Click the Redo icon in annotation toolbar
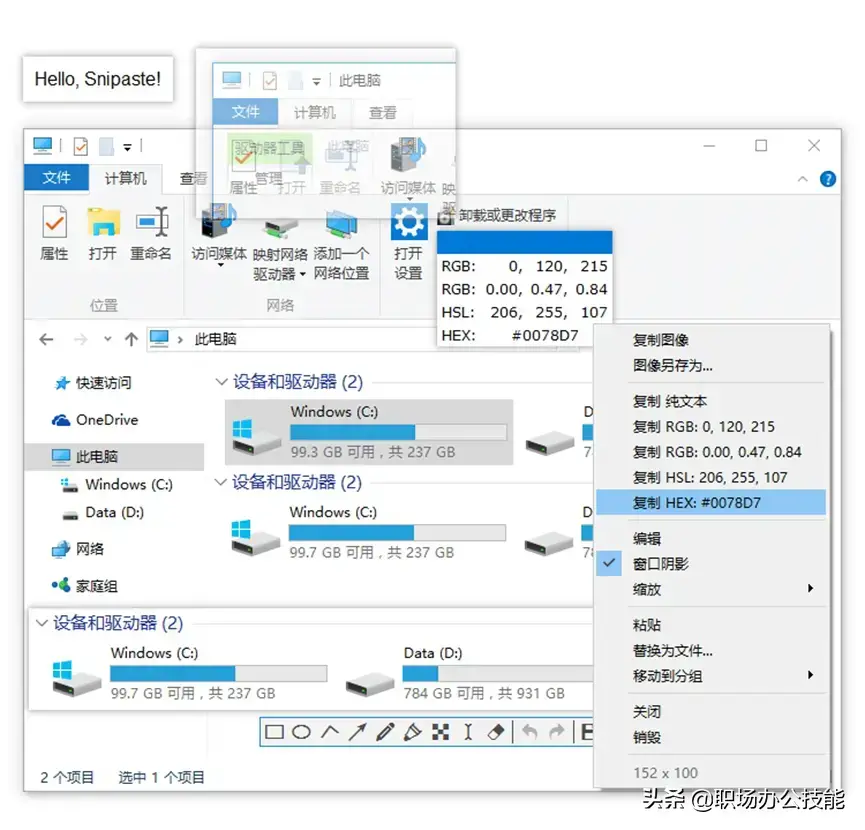This screenshot has height=830, width=865. pyautogui.click(x=555, y=732)
